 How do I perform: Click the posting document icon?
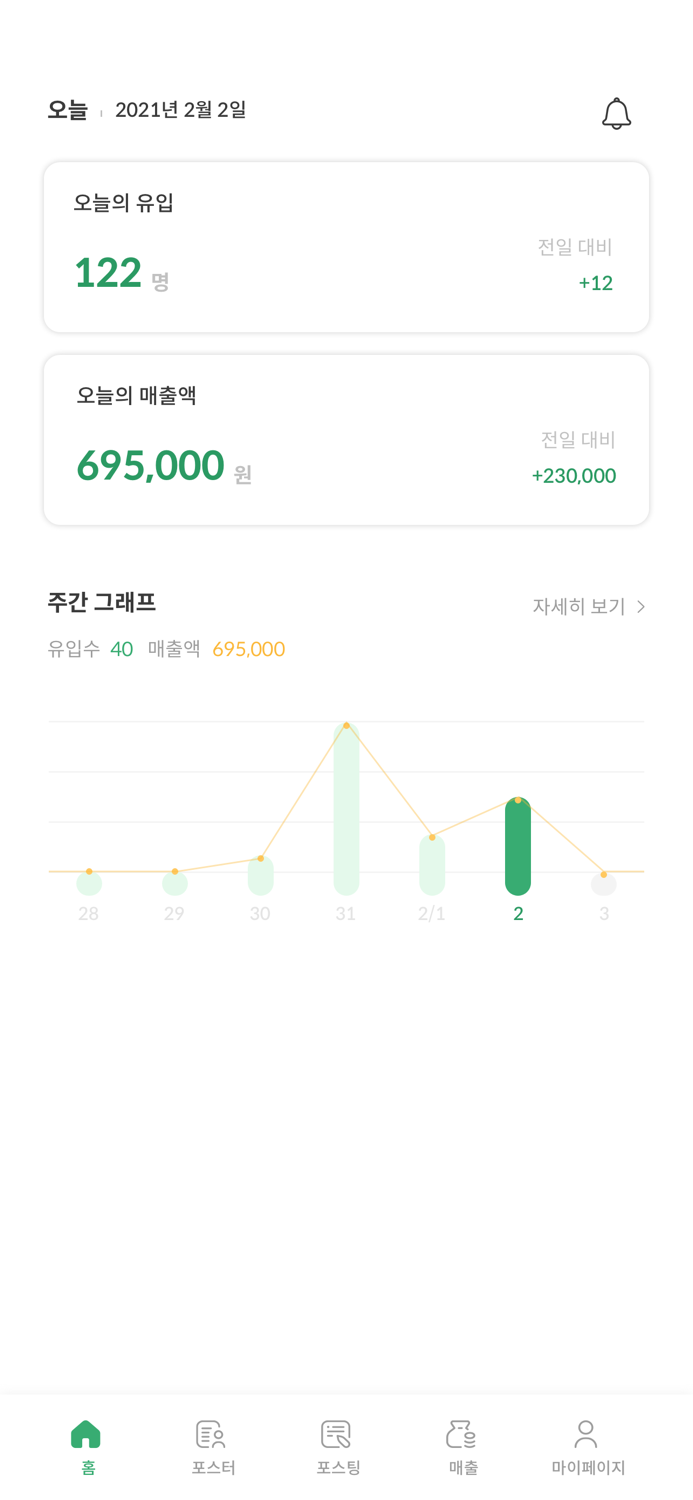pyautogui.click(x=335, y=1434)
